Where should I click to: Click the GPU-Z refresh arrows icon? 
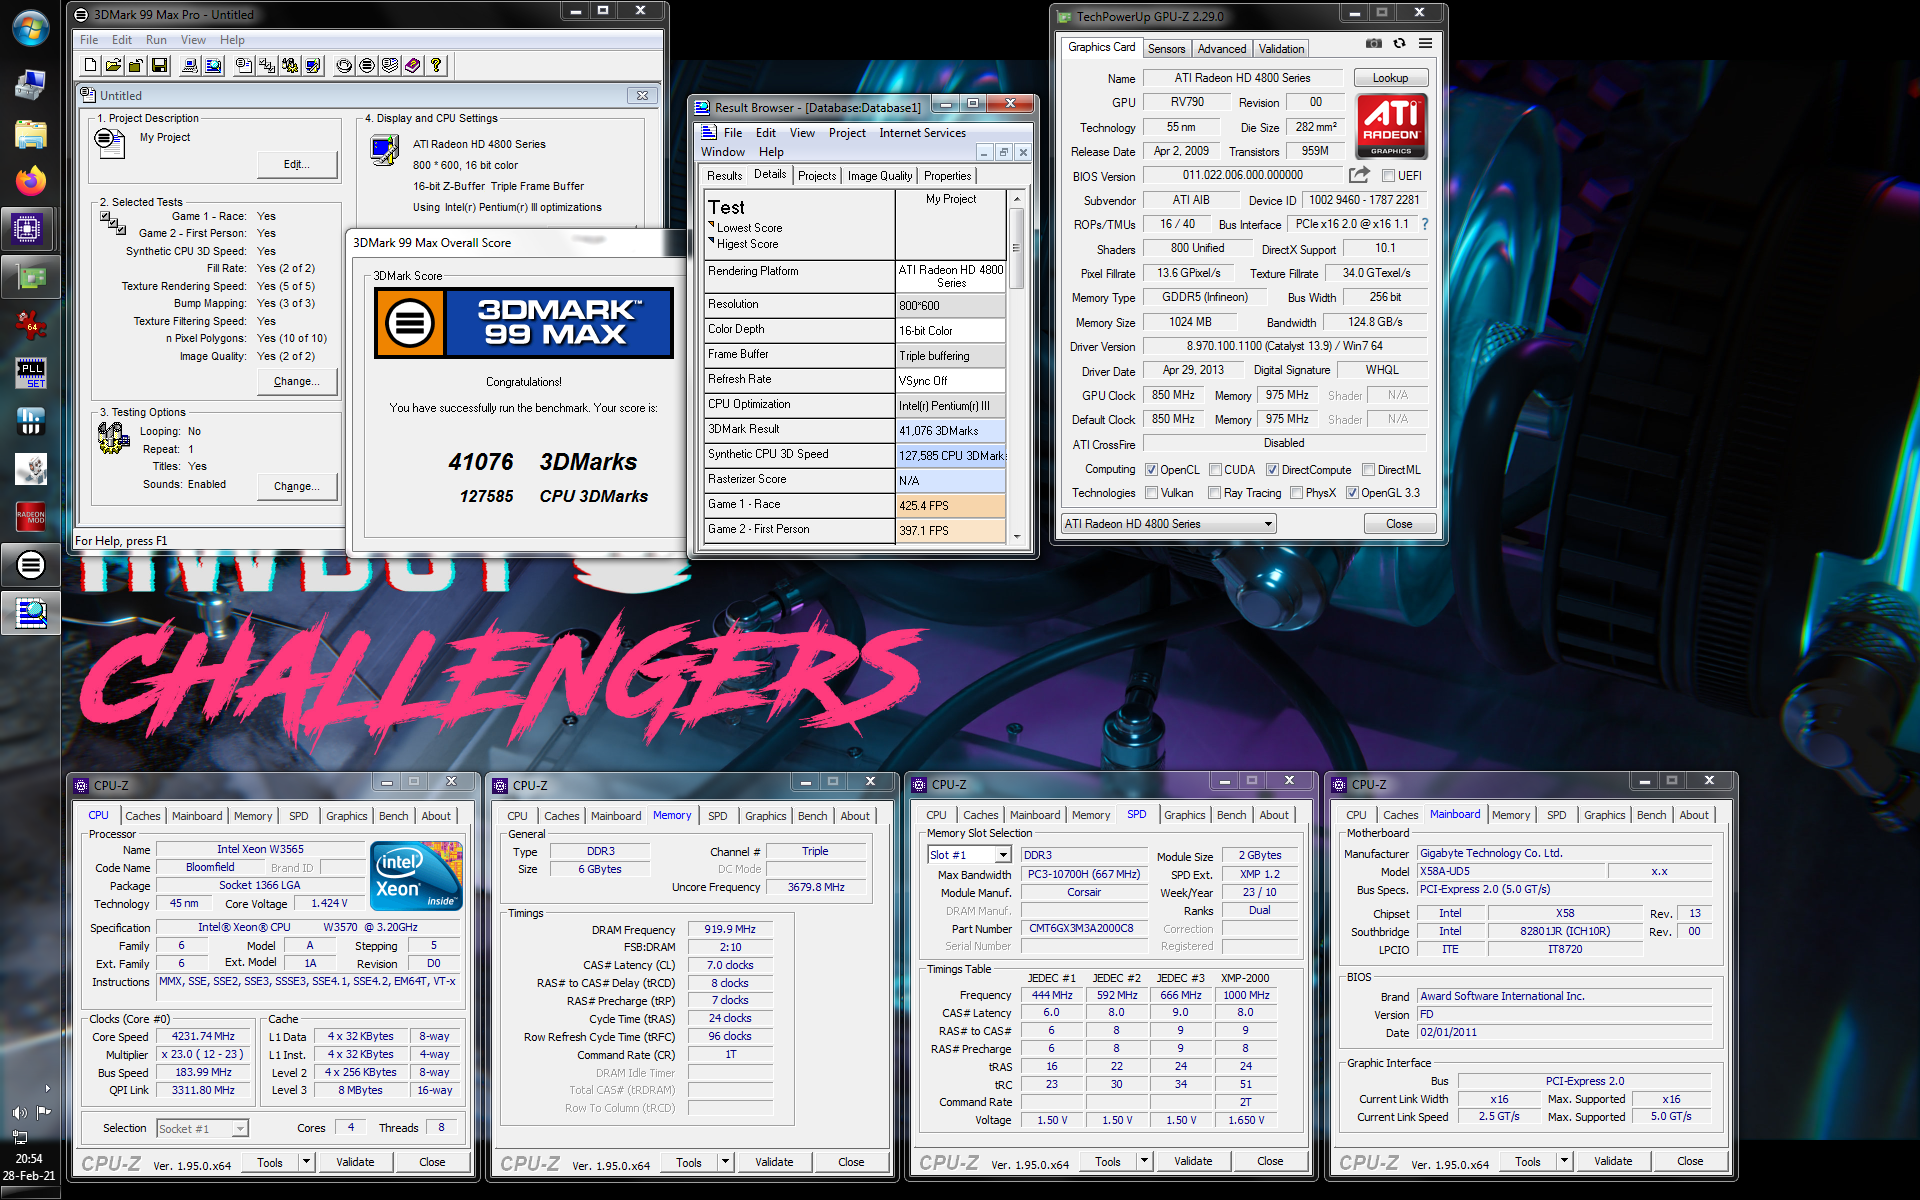click(x=1399, y=44)
